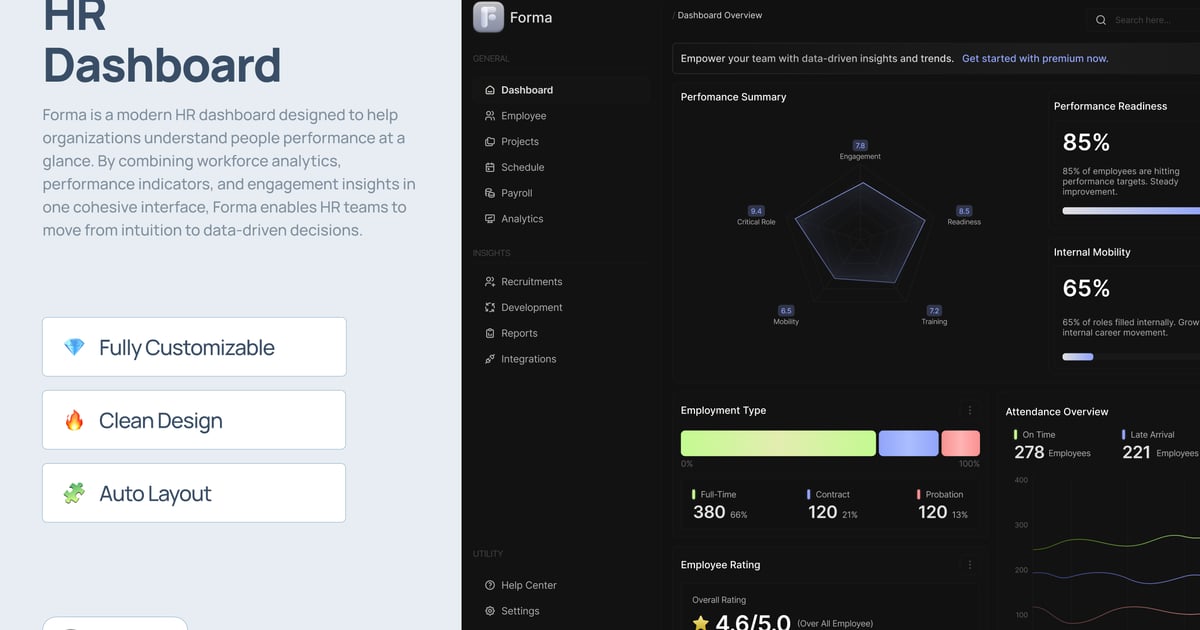Click the Help Center question icon

pyautogui.click(x=490, y=585)
